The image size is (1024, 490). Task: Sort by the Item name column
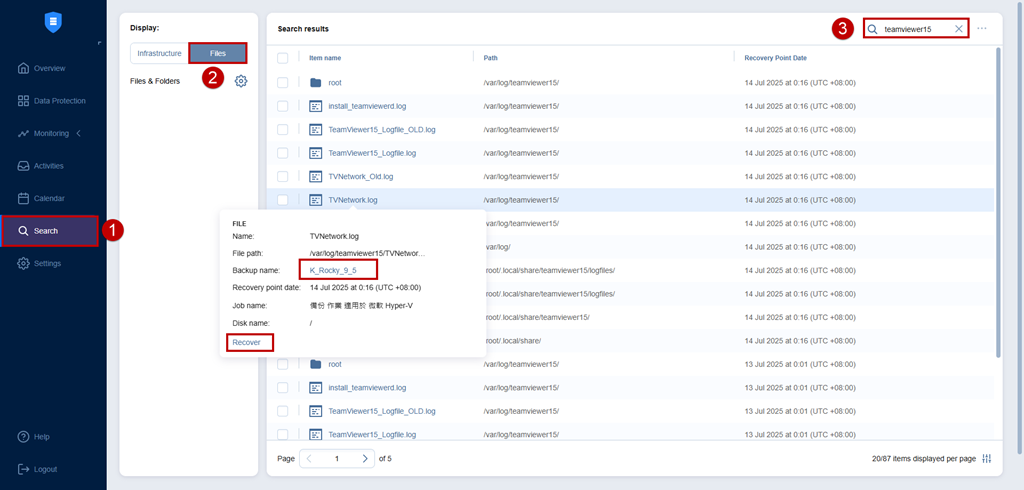point(325,58)
